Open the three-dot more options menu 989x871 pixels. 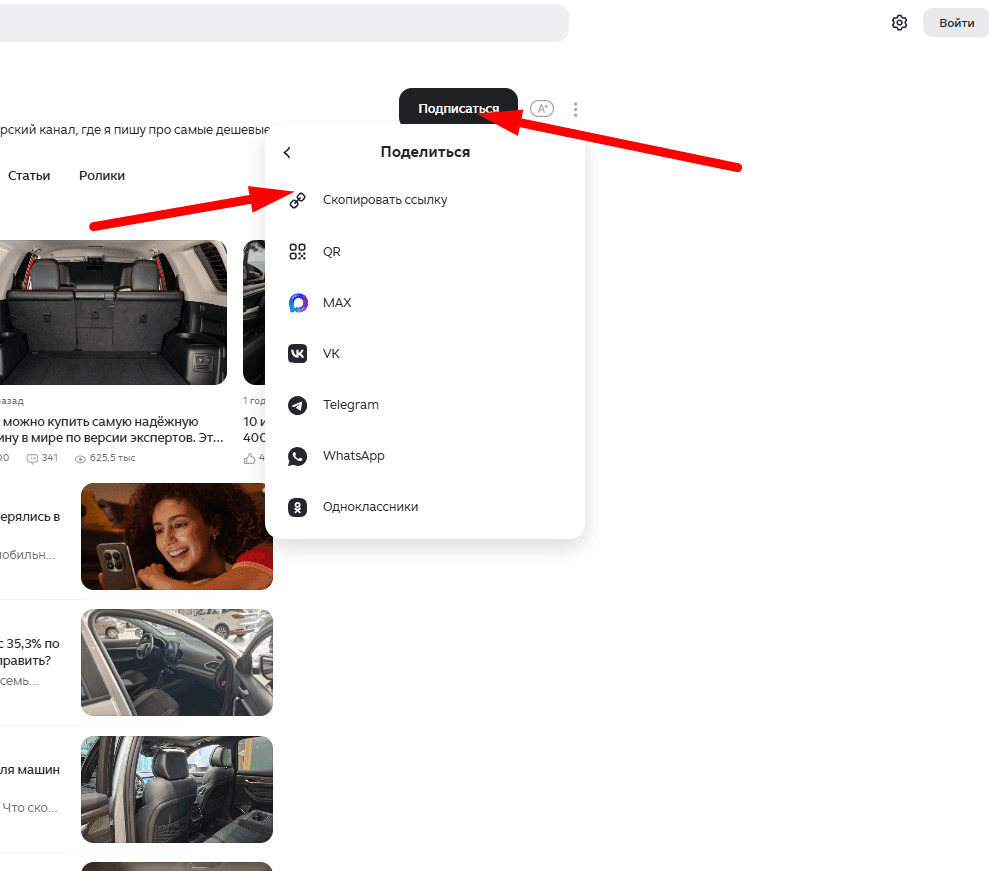coord(575,109)
